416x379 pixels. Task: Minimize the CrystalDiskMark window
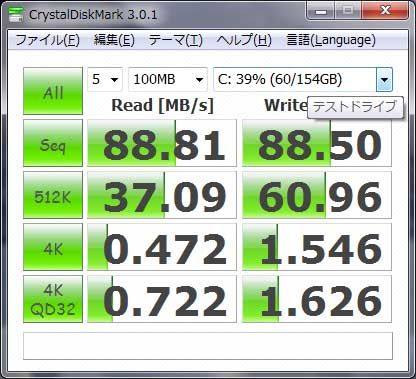tap(320, 11)
